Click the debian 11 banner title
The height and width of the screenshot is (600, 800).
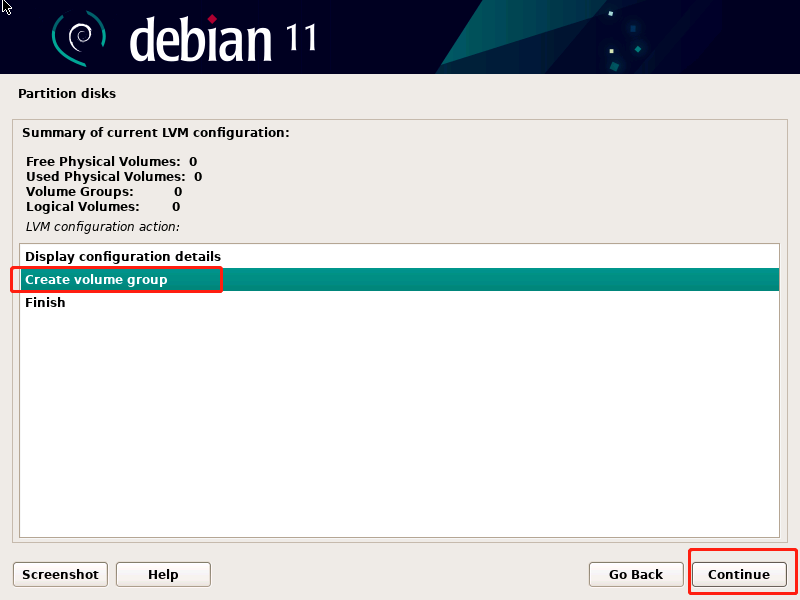(x=223, y=39)
